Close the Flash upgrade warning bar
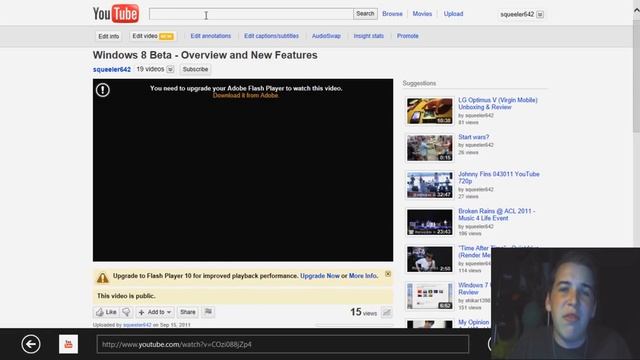The width and height of the screenshot is (640, 360). (388, 274)
